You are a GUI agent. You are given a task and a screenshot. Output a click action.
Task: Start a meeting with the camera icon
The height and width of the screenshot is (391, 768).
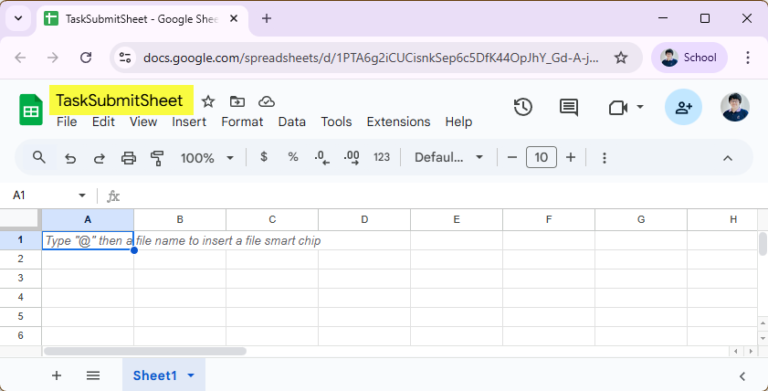[618, 107]
